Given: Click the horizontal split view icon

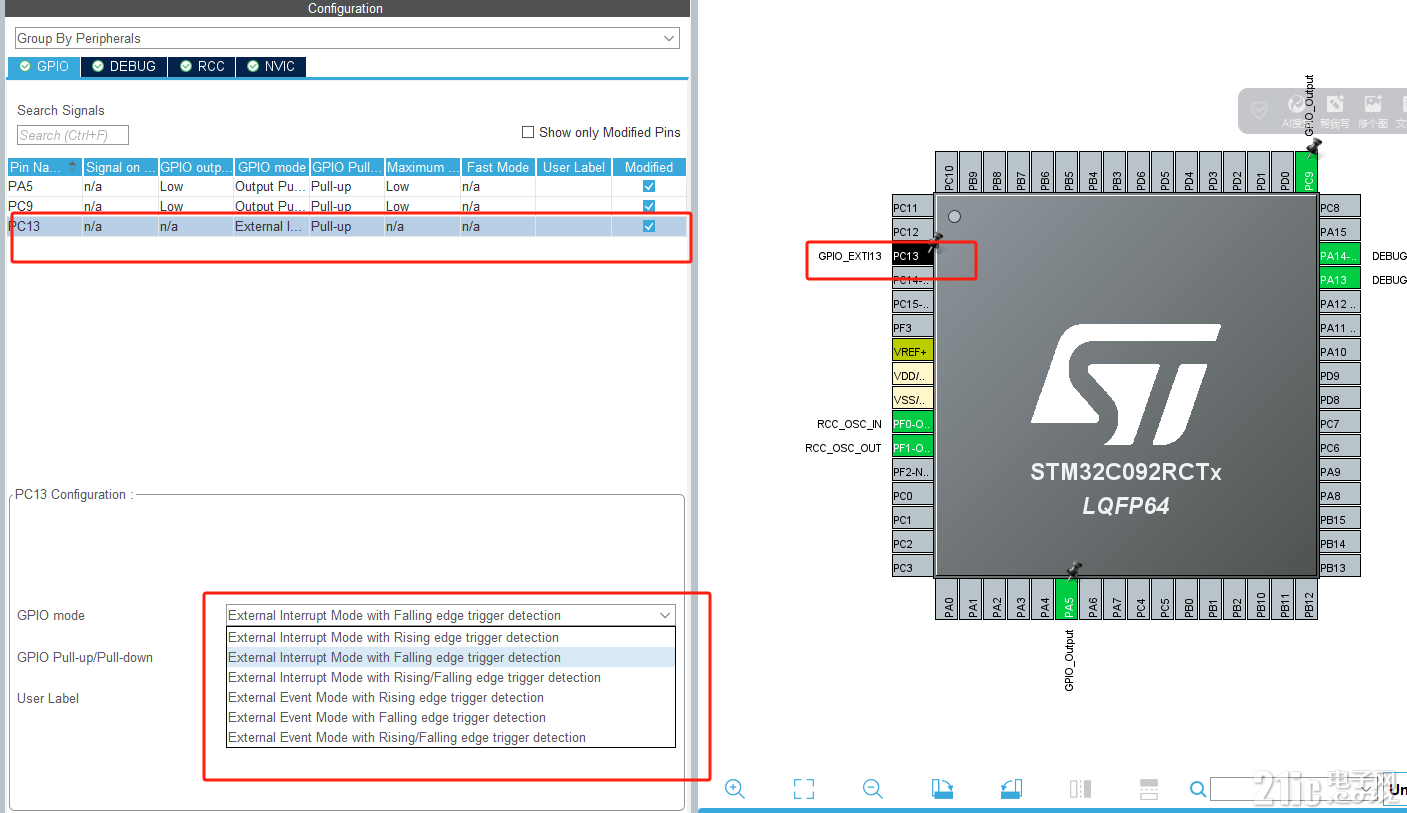Looking at the screenshot, I should (1149, 789).
